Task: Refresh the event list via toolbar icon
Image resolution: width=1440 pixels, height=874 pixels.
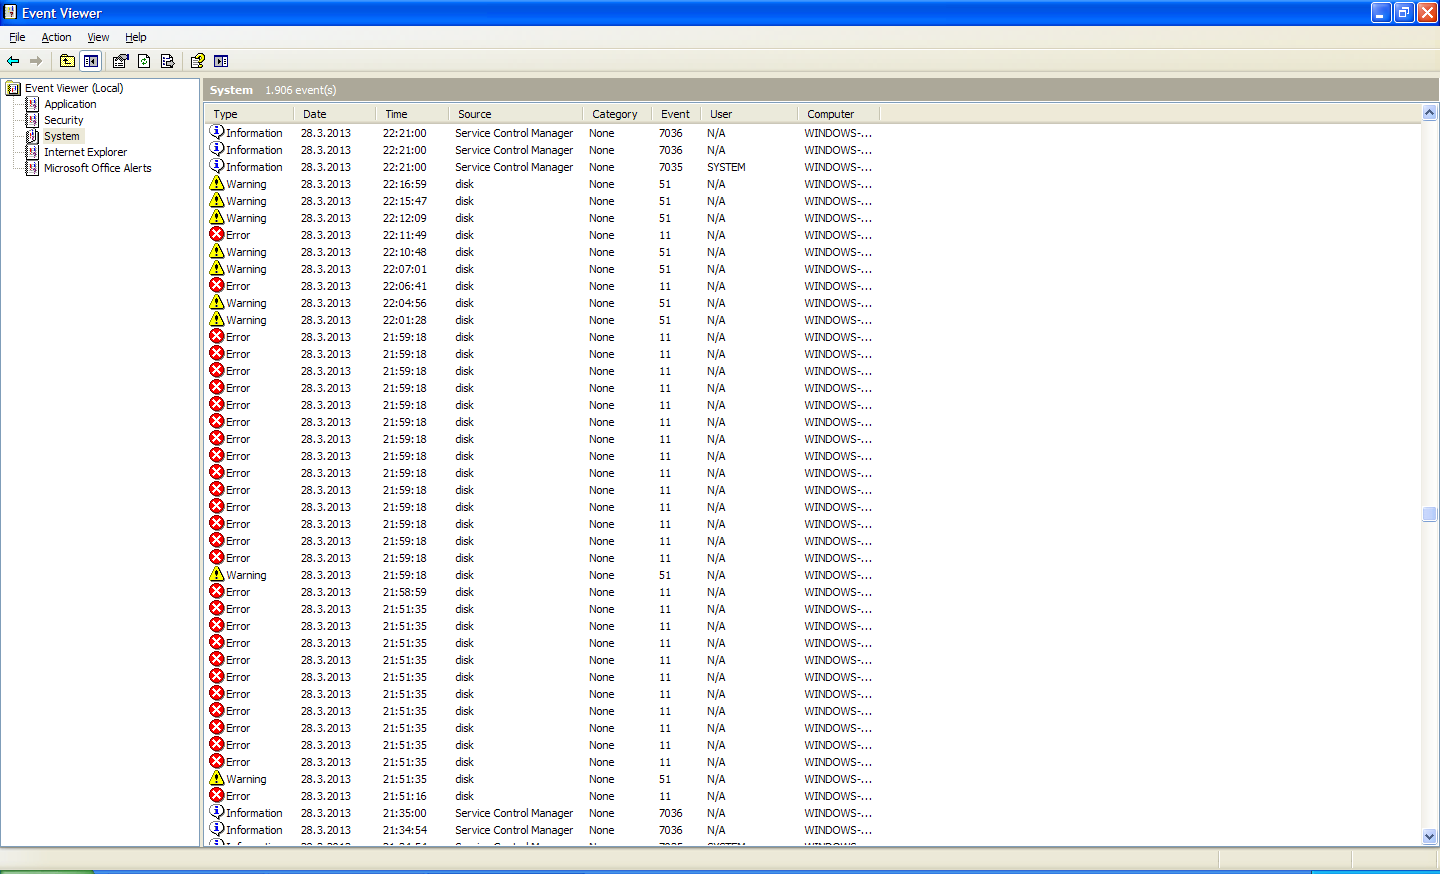Action: (x=144, y=61)
